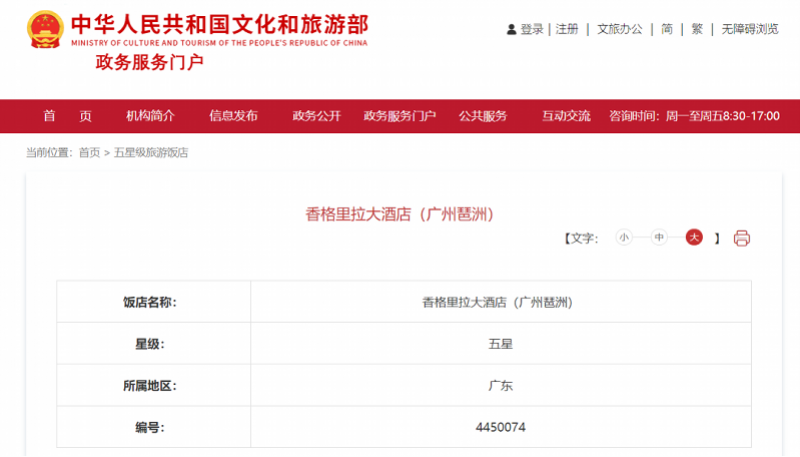This screenshot has width=800, height=457.
Task: Click 星级 label cell
Action: (x=154, y=344)
